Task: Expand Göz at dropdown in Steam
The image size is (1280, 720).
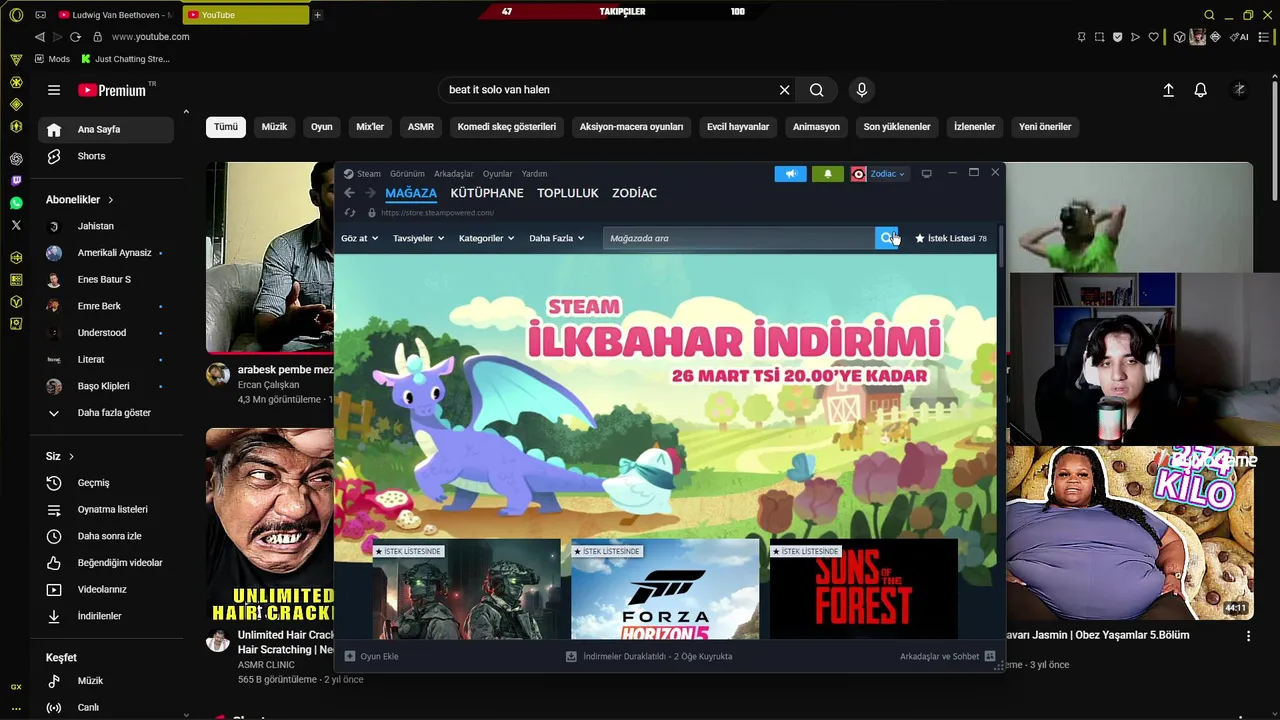Action: pos(359,238)
